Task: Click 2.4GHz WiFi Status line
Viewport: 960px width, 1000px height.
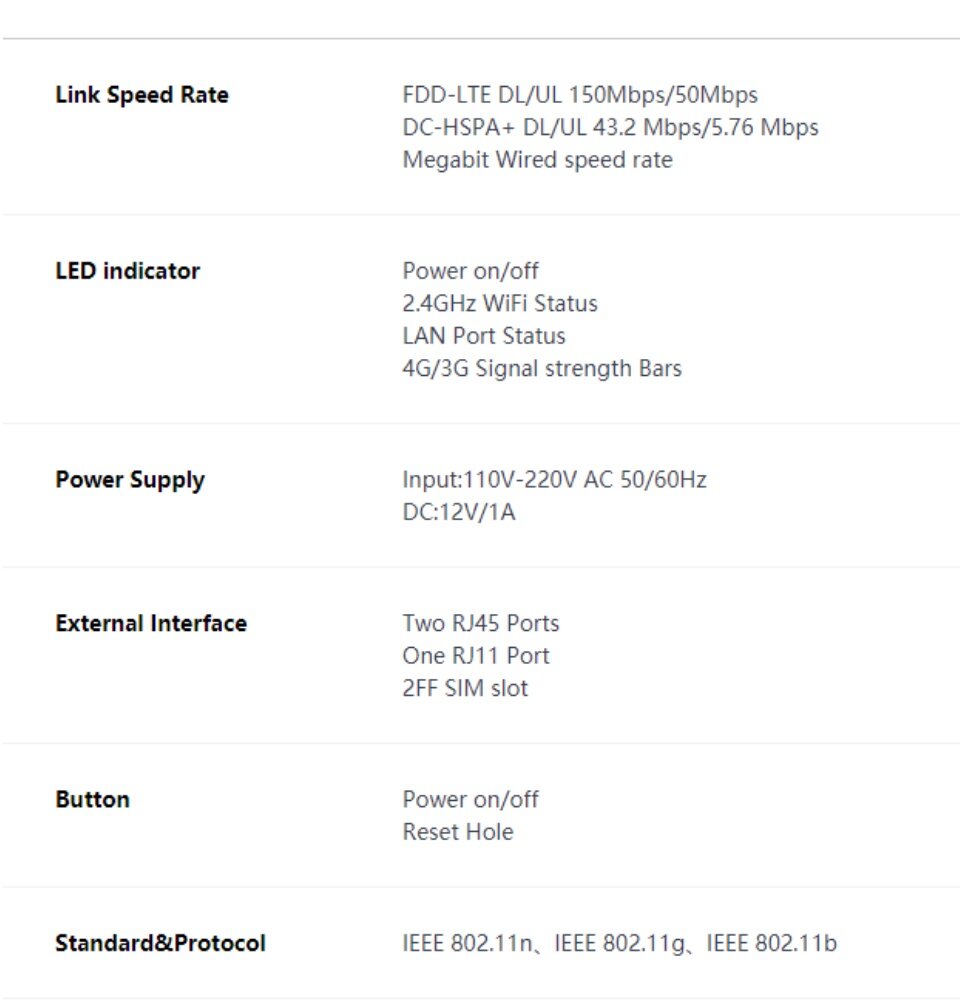Action: [x=500, y=304]
